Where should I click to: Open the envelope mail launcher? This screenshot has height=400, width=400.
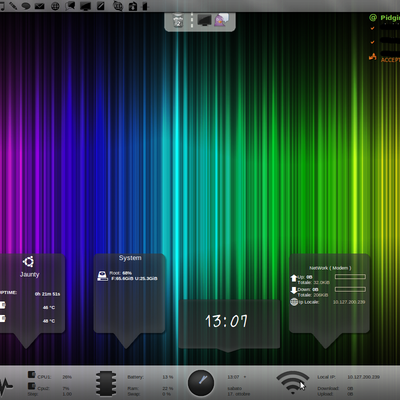coord(40,6)
